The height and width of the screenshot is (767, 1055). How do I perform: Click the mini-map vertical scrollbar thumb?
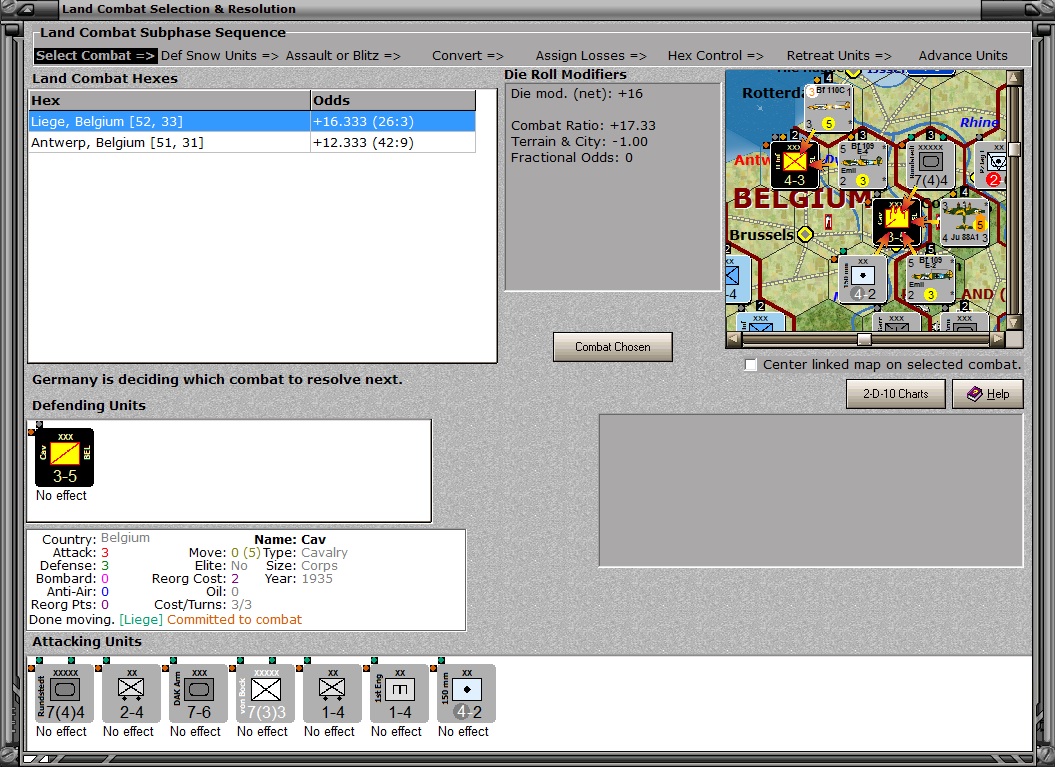coord(1014,149)
